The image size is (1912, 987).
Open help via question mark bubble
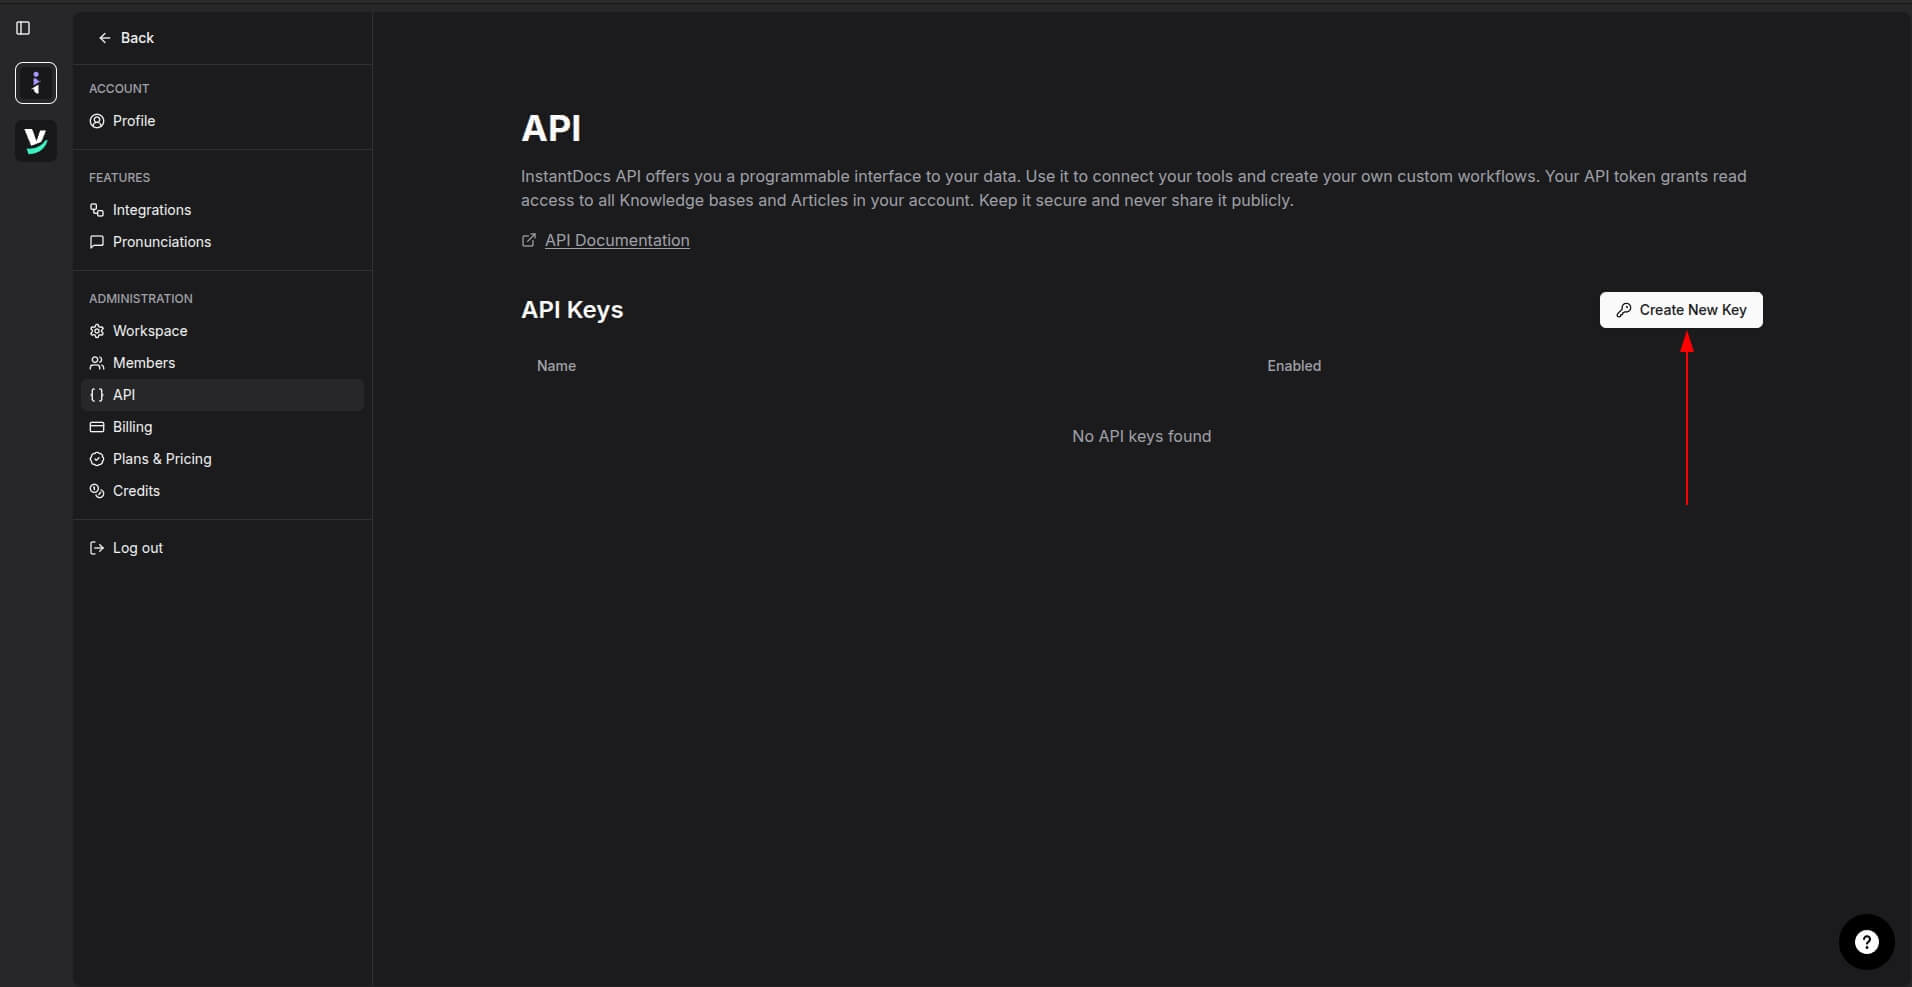1864,941
